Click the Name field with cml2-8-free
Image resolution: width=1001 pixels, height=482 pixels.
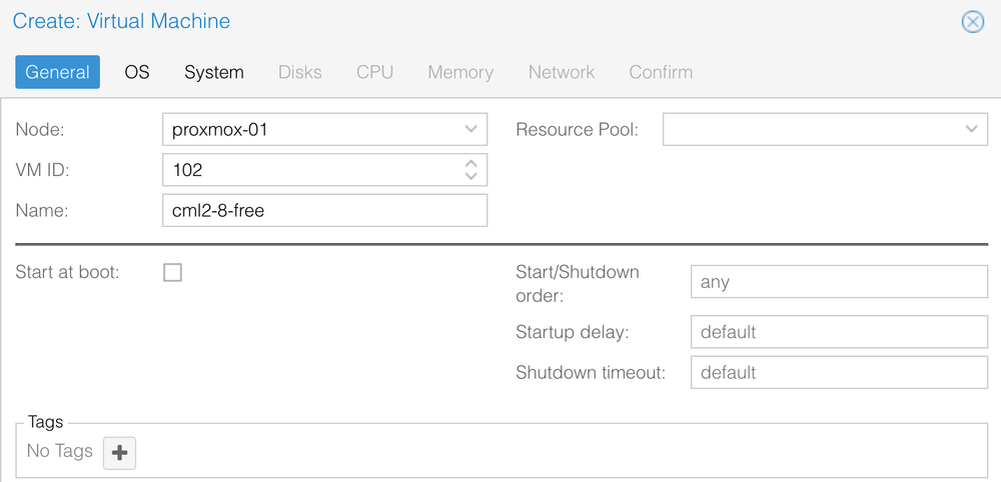pyautogui.click(x=324, y=211)
